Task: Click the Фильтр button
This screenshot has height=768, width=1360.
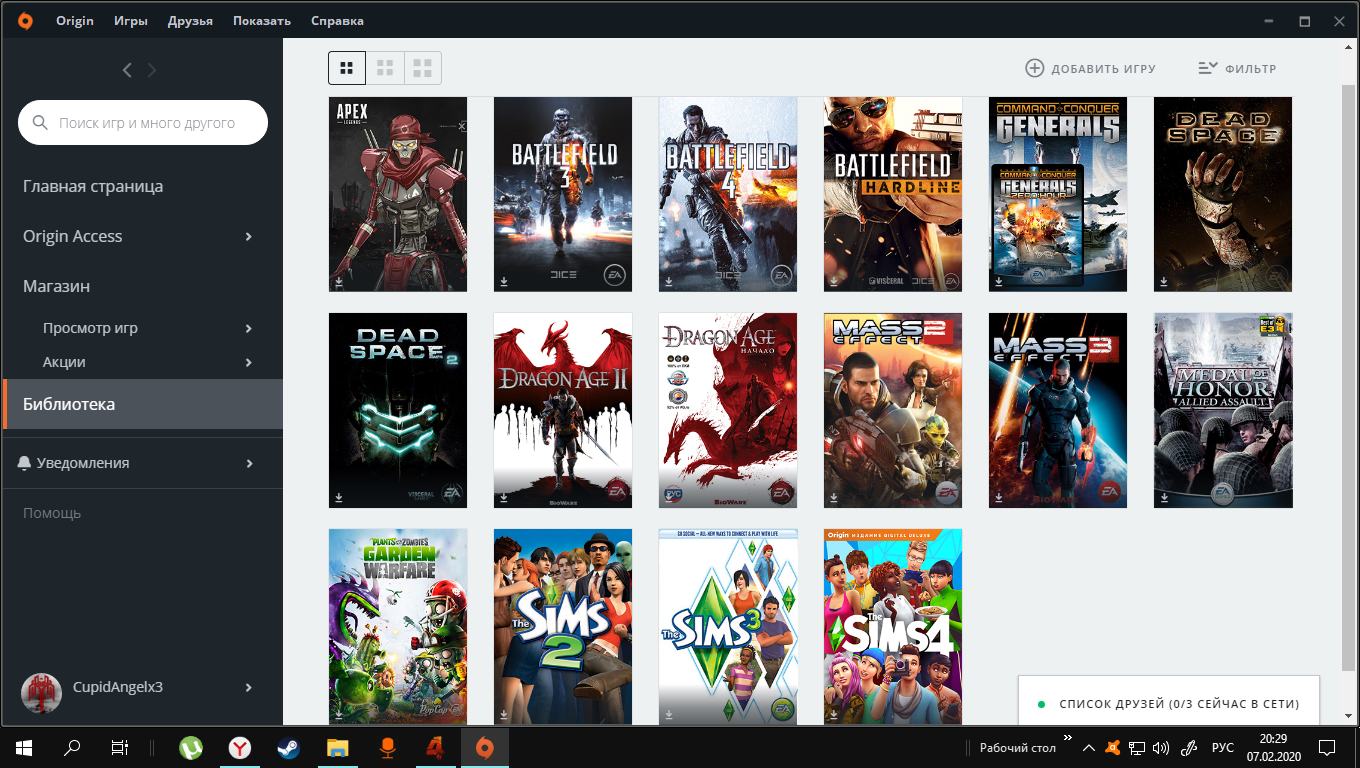Action: 1238,68
